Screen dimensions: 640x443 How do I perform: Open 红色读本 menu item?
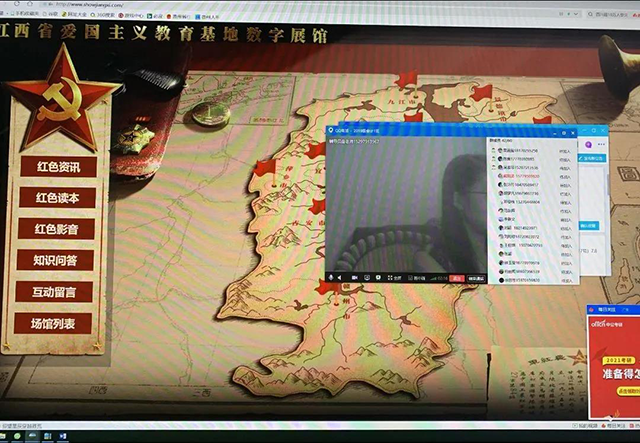coord(64,198)
